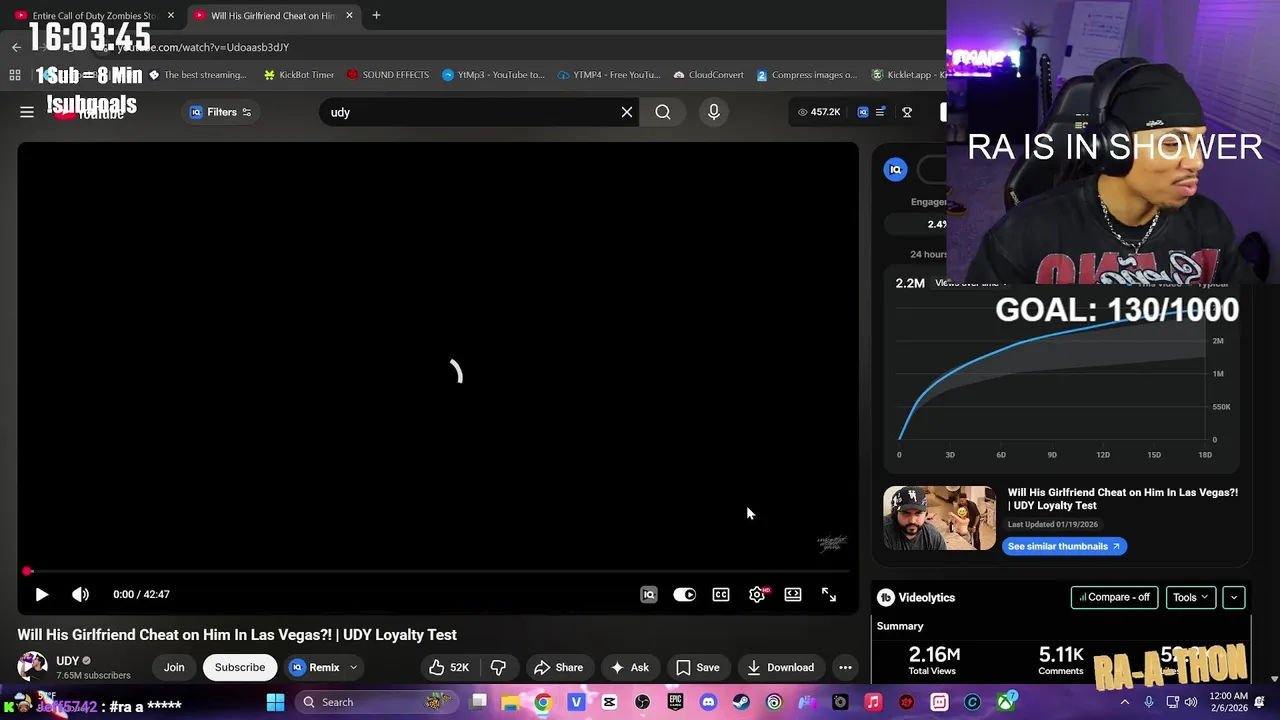Click the Ask button

630,667
